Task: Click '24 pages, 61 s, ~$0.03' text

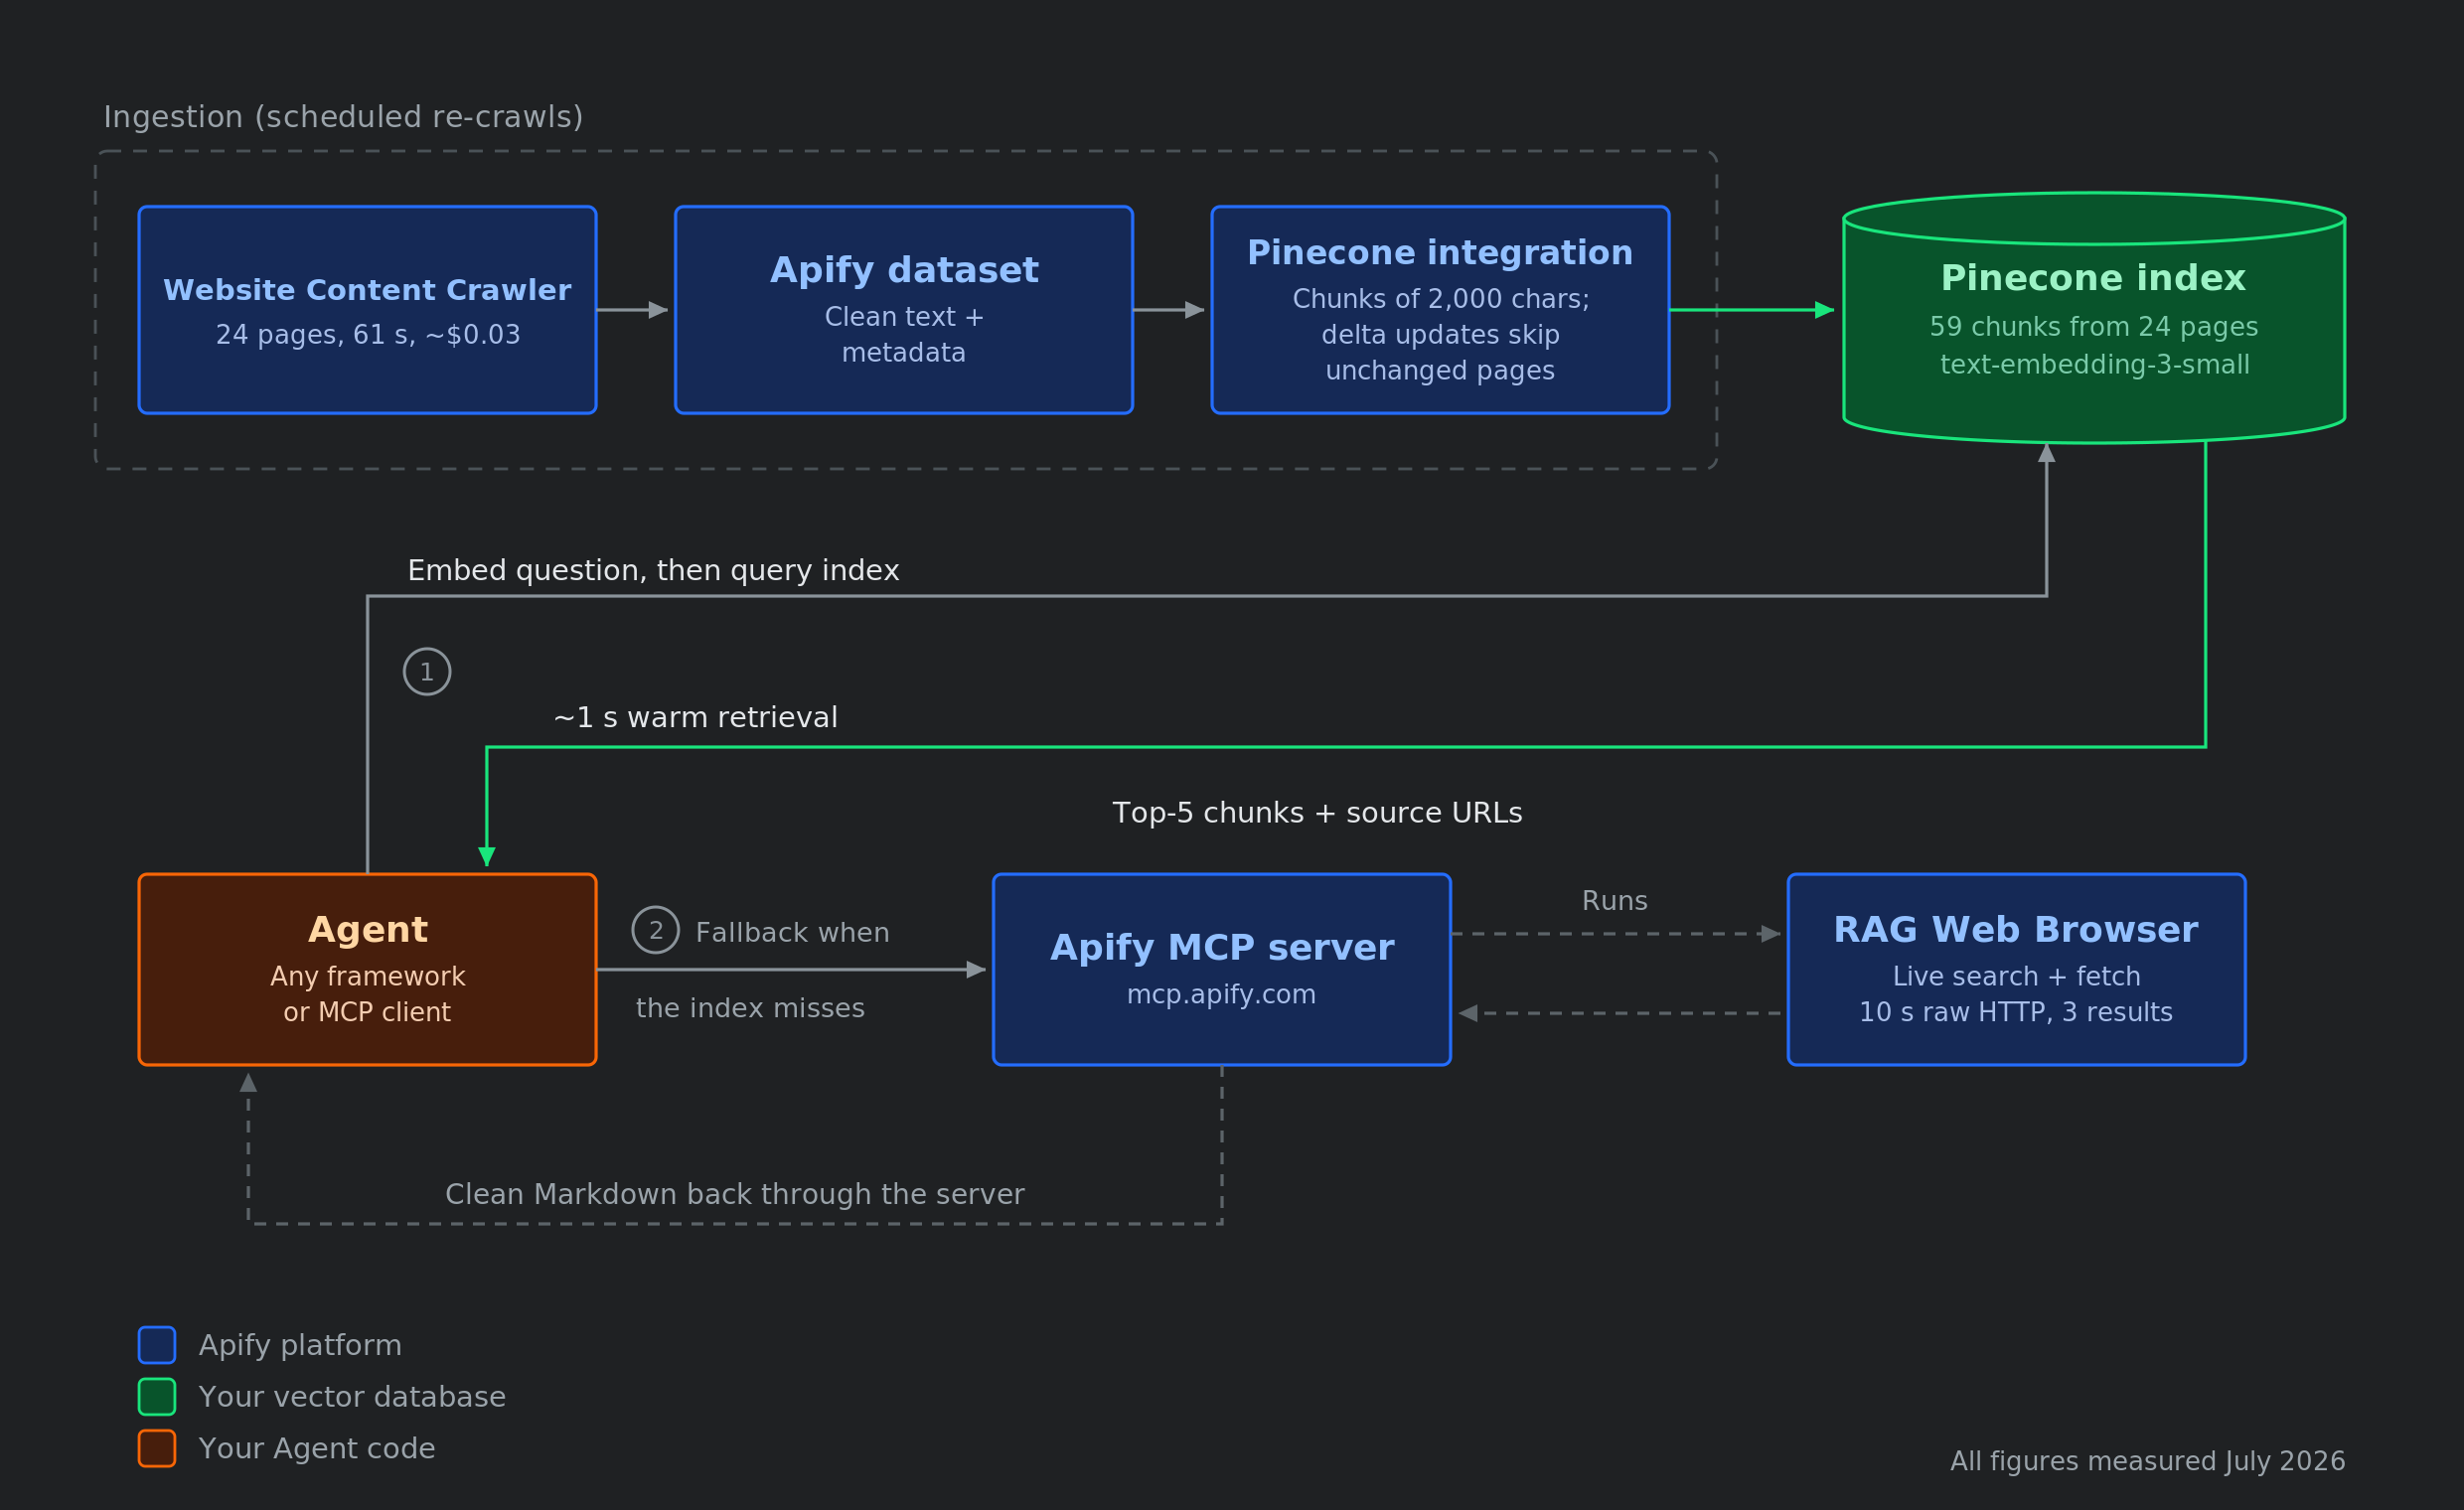Action: tap(368, 335)
